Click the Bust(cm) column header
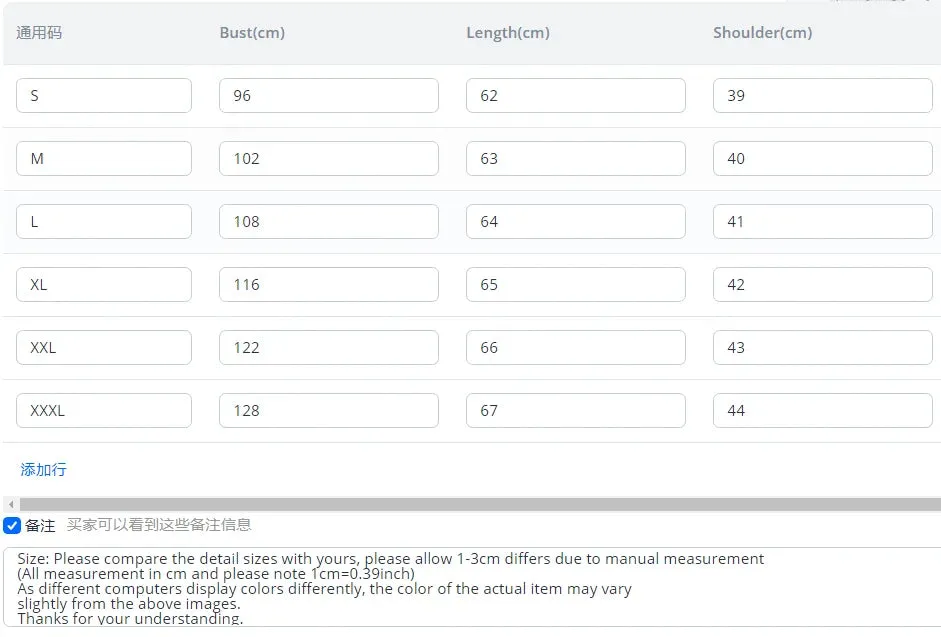941x637 pixels. [x=252, y=32]
